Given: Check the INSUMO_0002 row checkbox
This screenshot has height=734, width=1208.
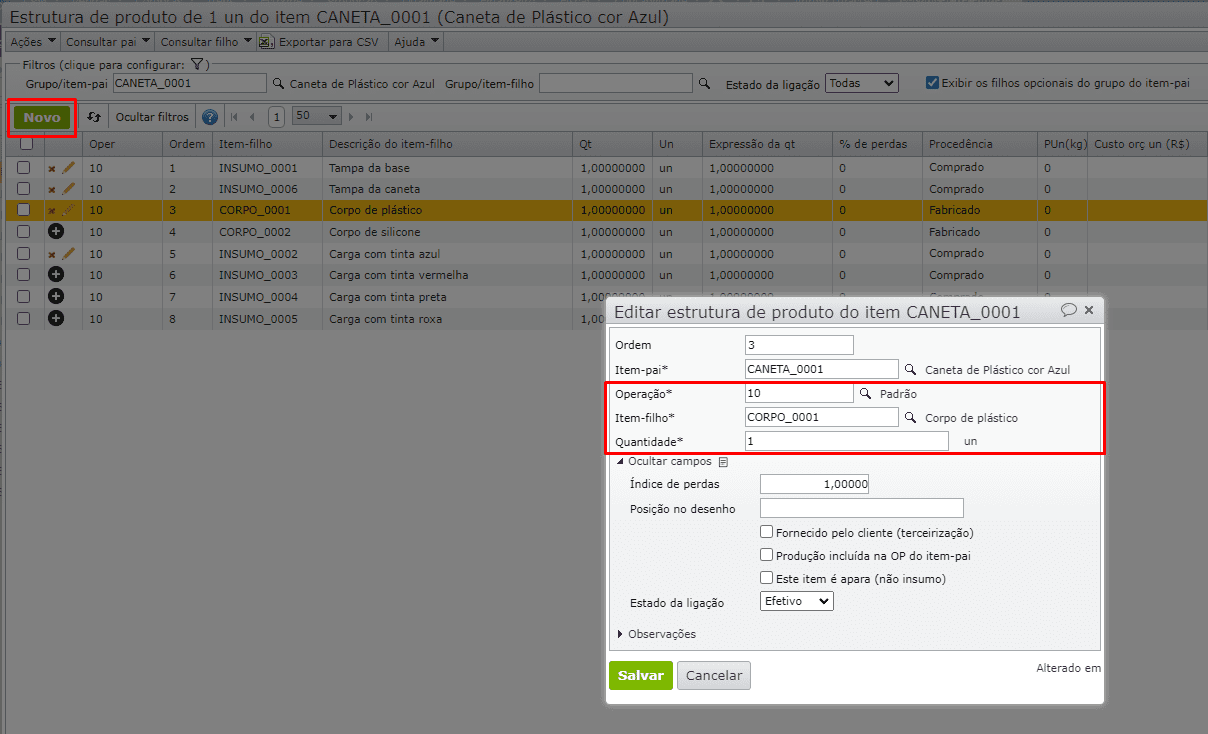Looking at the screenshot, I should [24, 254].
